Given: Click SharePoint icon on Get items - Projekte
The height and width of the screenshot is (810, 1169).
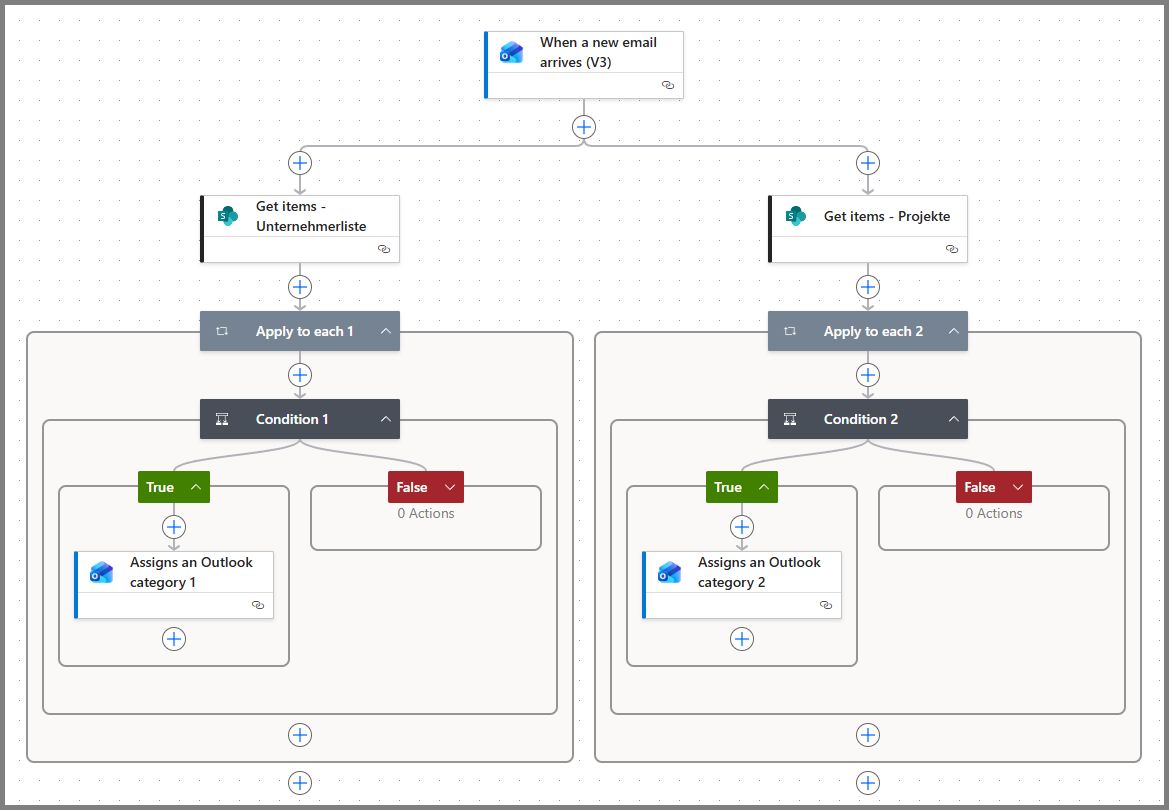Looking at the screenshot, I should (795, 216).
